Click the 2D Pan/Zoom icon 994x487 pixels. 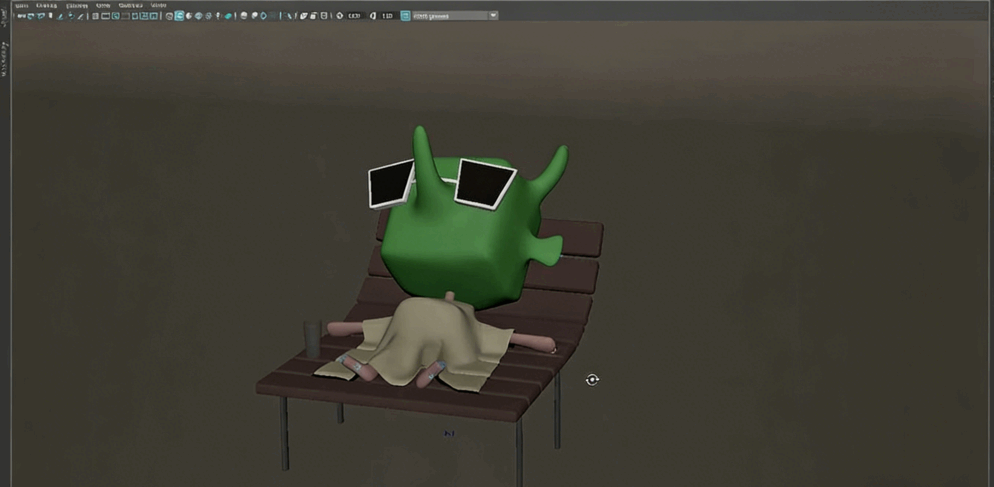(x=70, y=16)
